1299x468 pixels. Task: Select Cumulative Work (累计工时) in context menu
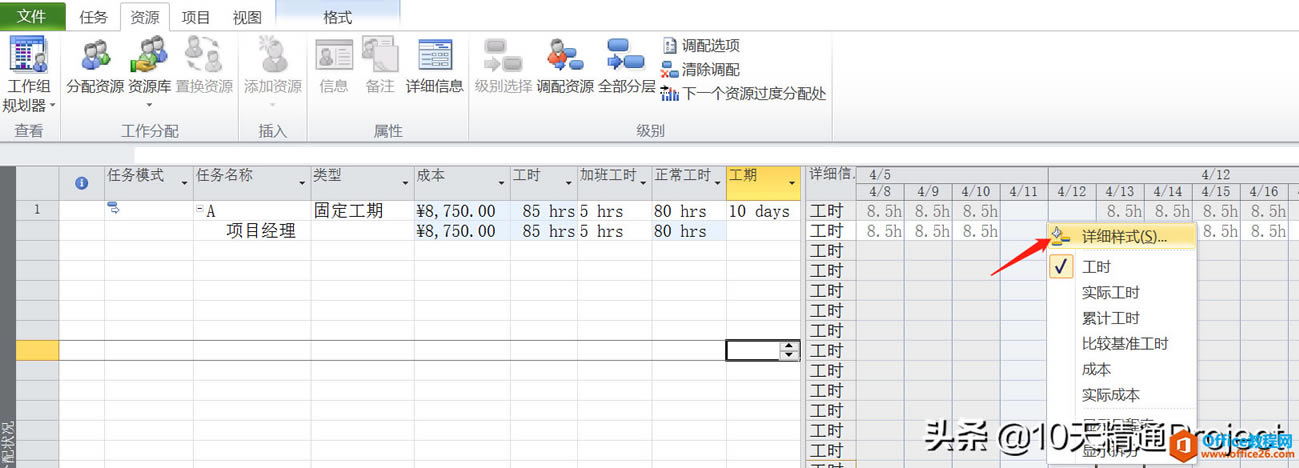click(1120, 318)
